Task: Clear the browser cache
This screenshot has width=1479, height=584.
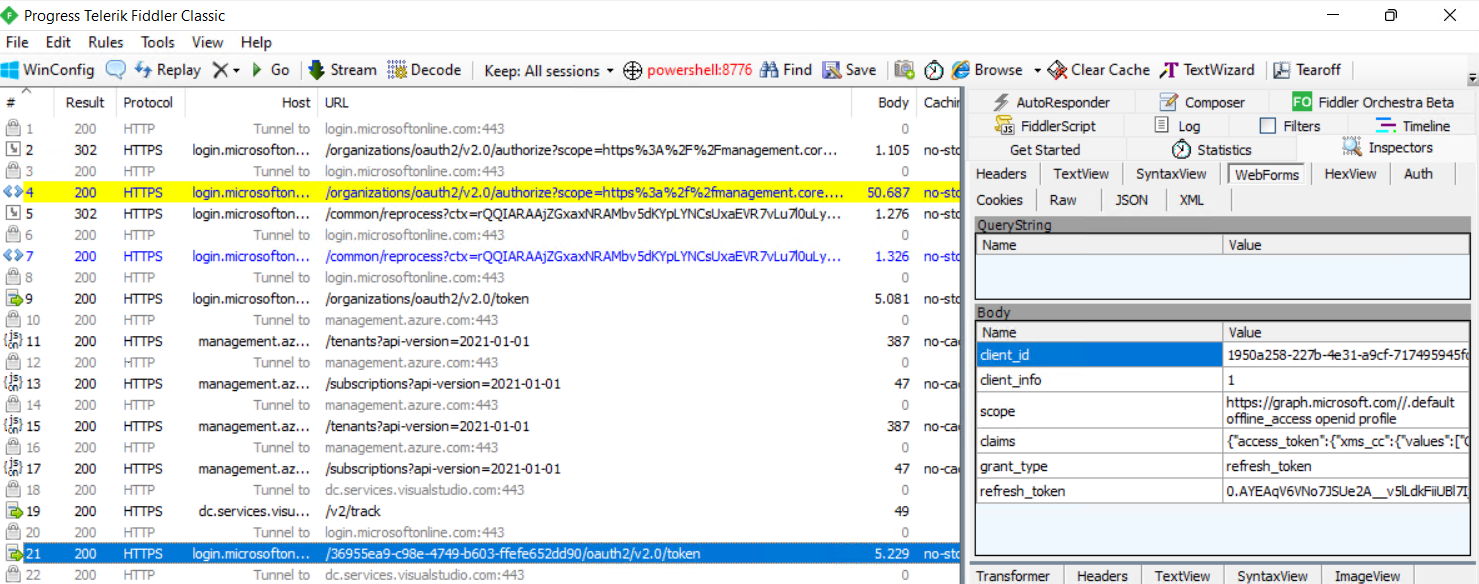Action: pos(1098,70)
